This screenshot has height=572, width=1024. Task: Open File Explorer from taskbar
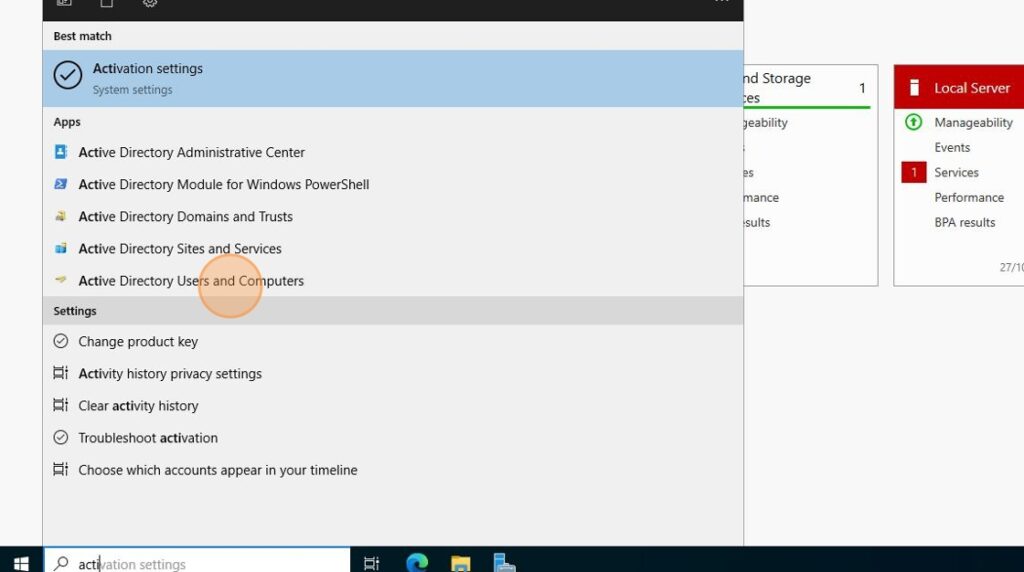pos(460,563)
